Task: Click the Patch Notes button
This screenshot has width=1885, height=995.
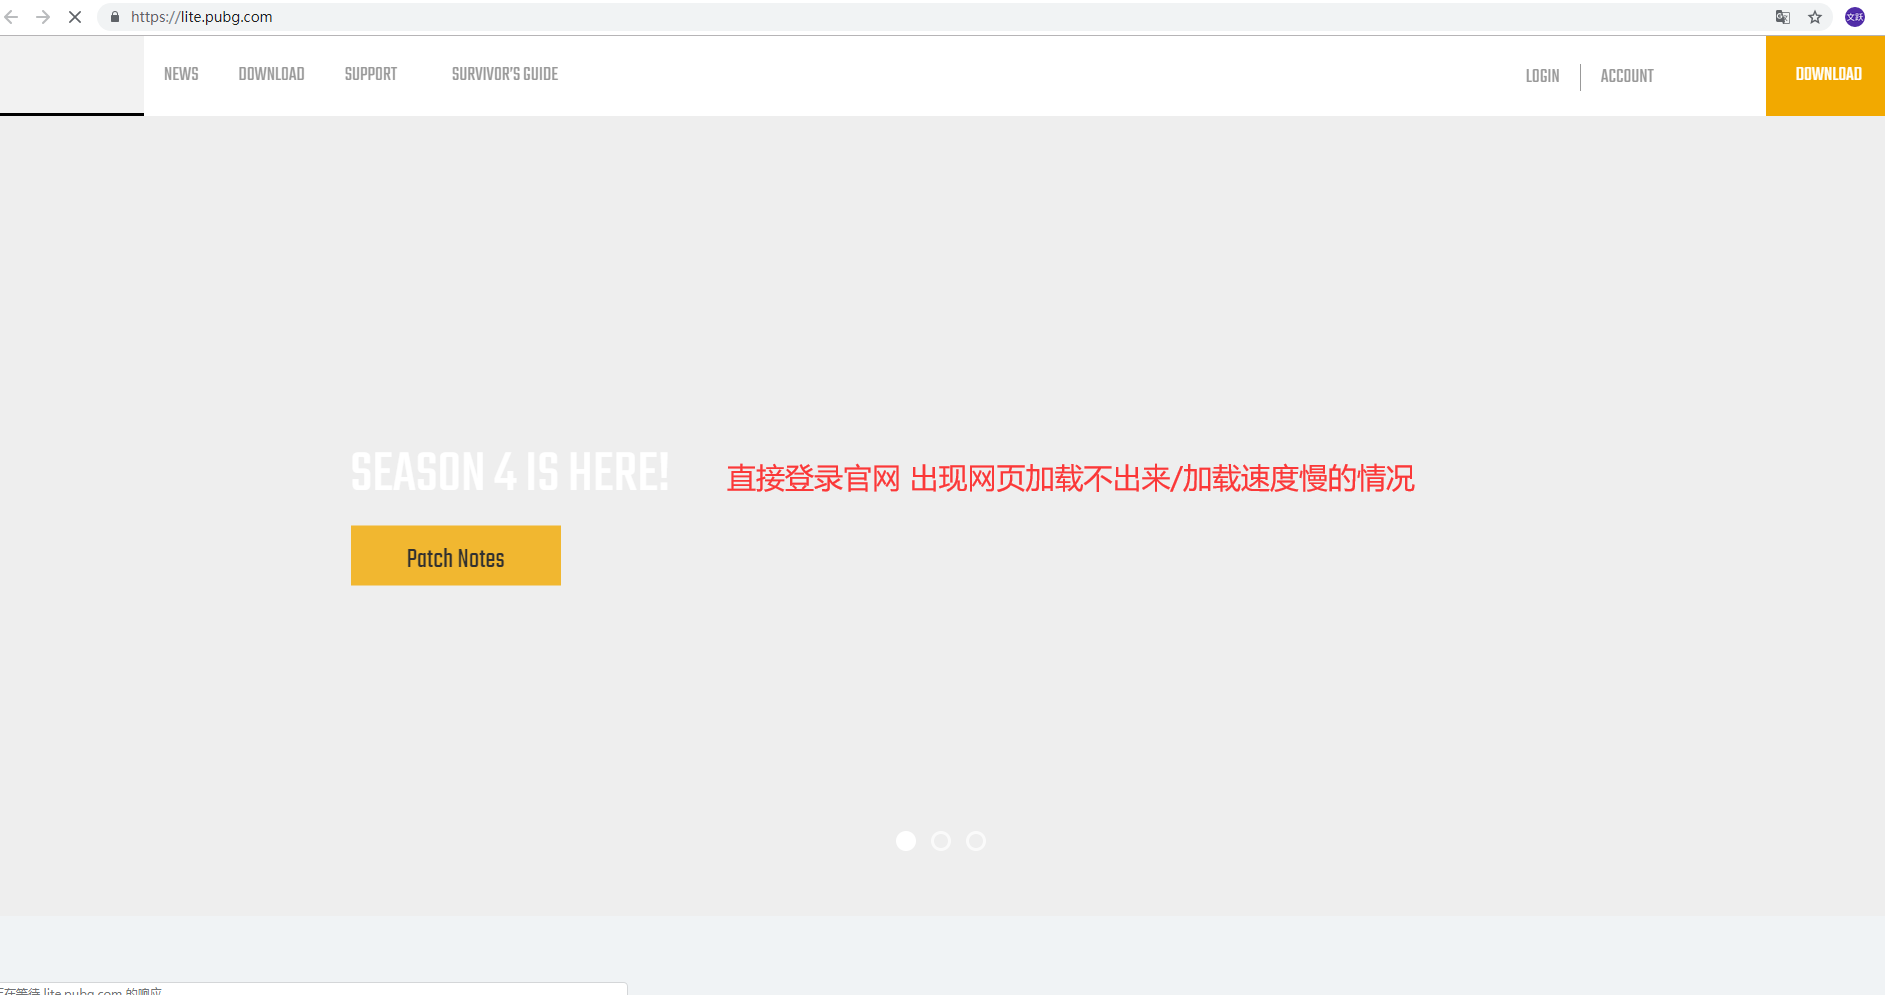Action: 455,556
